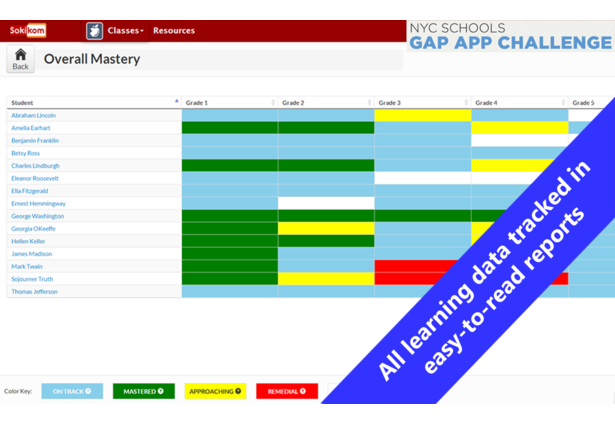Image resolution: width=615 pixels, height=424 pixels.
Task: Click Ernest Hemmingway's white Grade 2 cell
Action: (326, 203)
